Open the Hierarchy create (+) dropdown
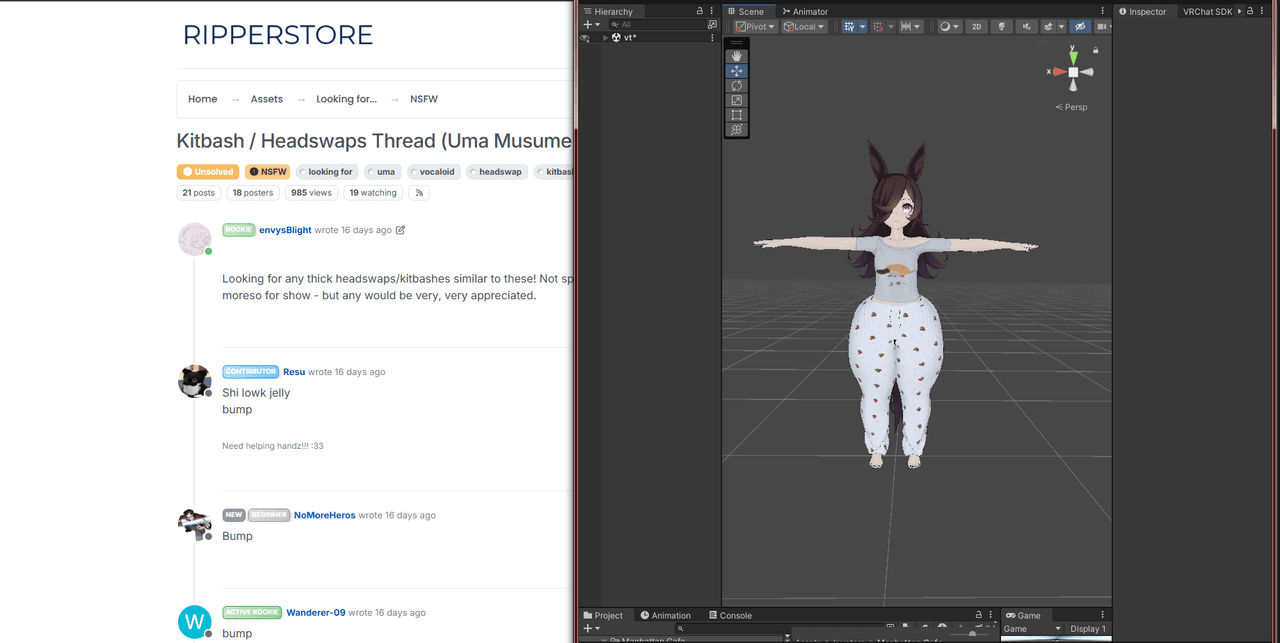 591,25
